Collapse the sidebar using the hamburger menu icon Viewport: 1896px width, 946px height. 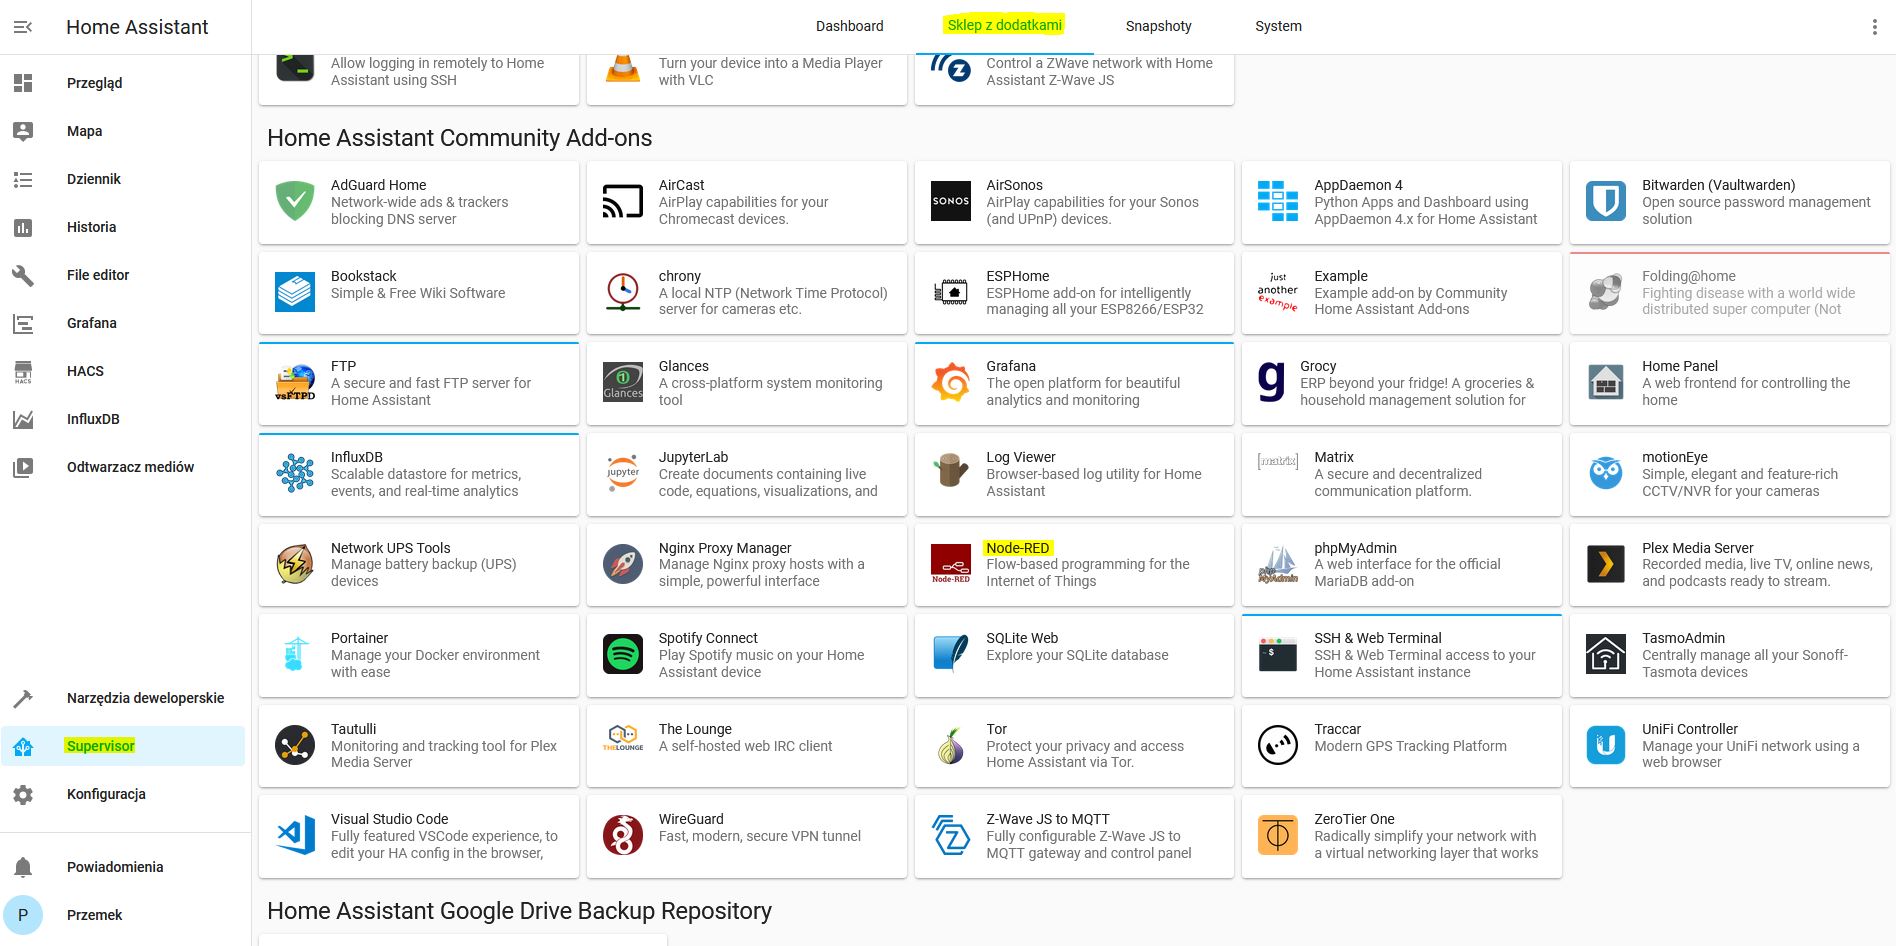(23, 27)
